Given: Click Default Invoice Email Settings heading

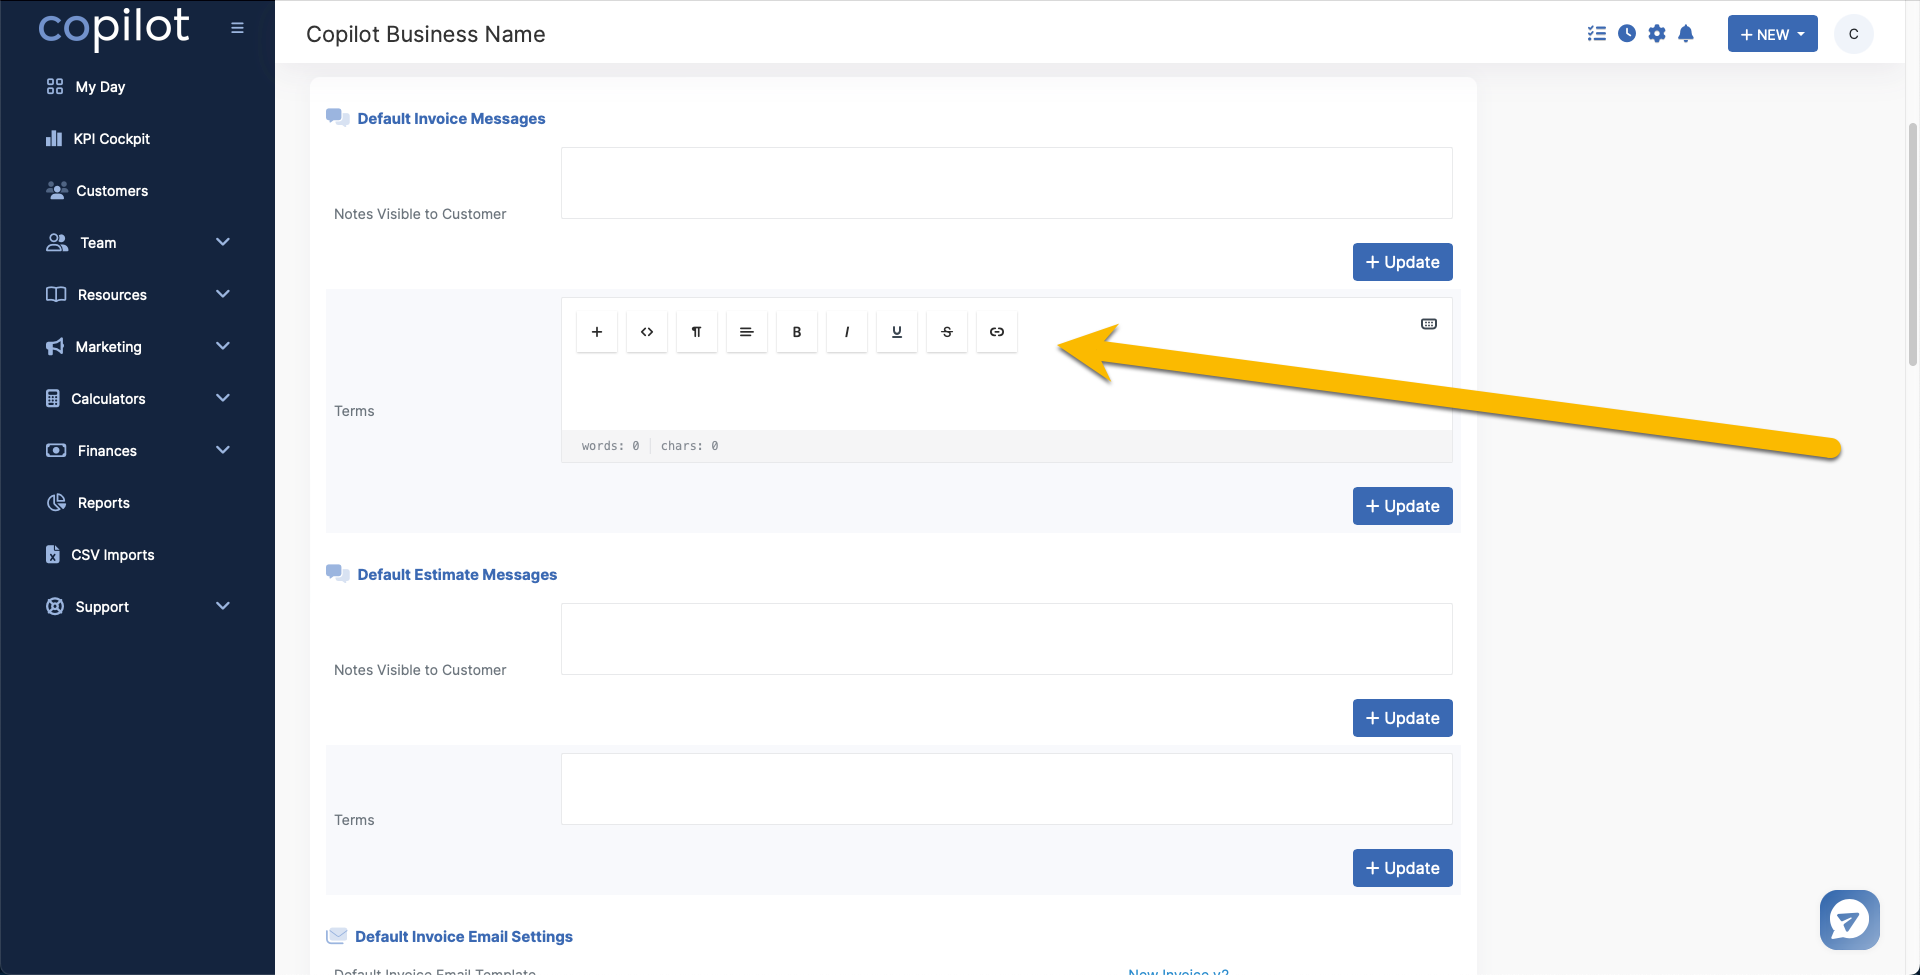Looking at the screenshot, I should (x=464, y=936).
